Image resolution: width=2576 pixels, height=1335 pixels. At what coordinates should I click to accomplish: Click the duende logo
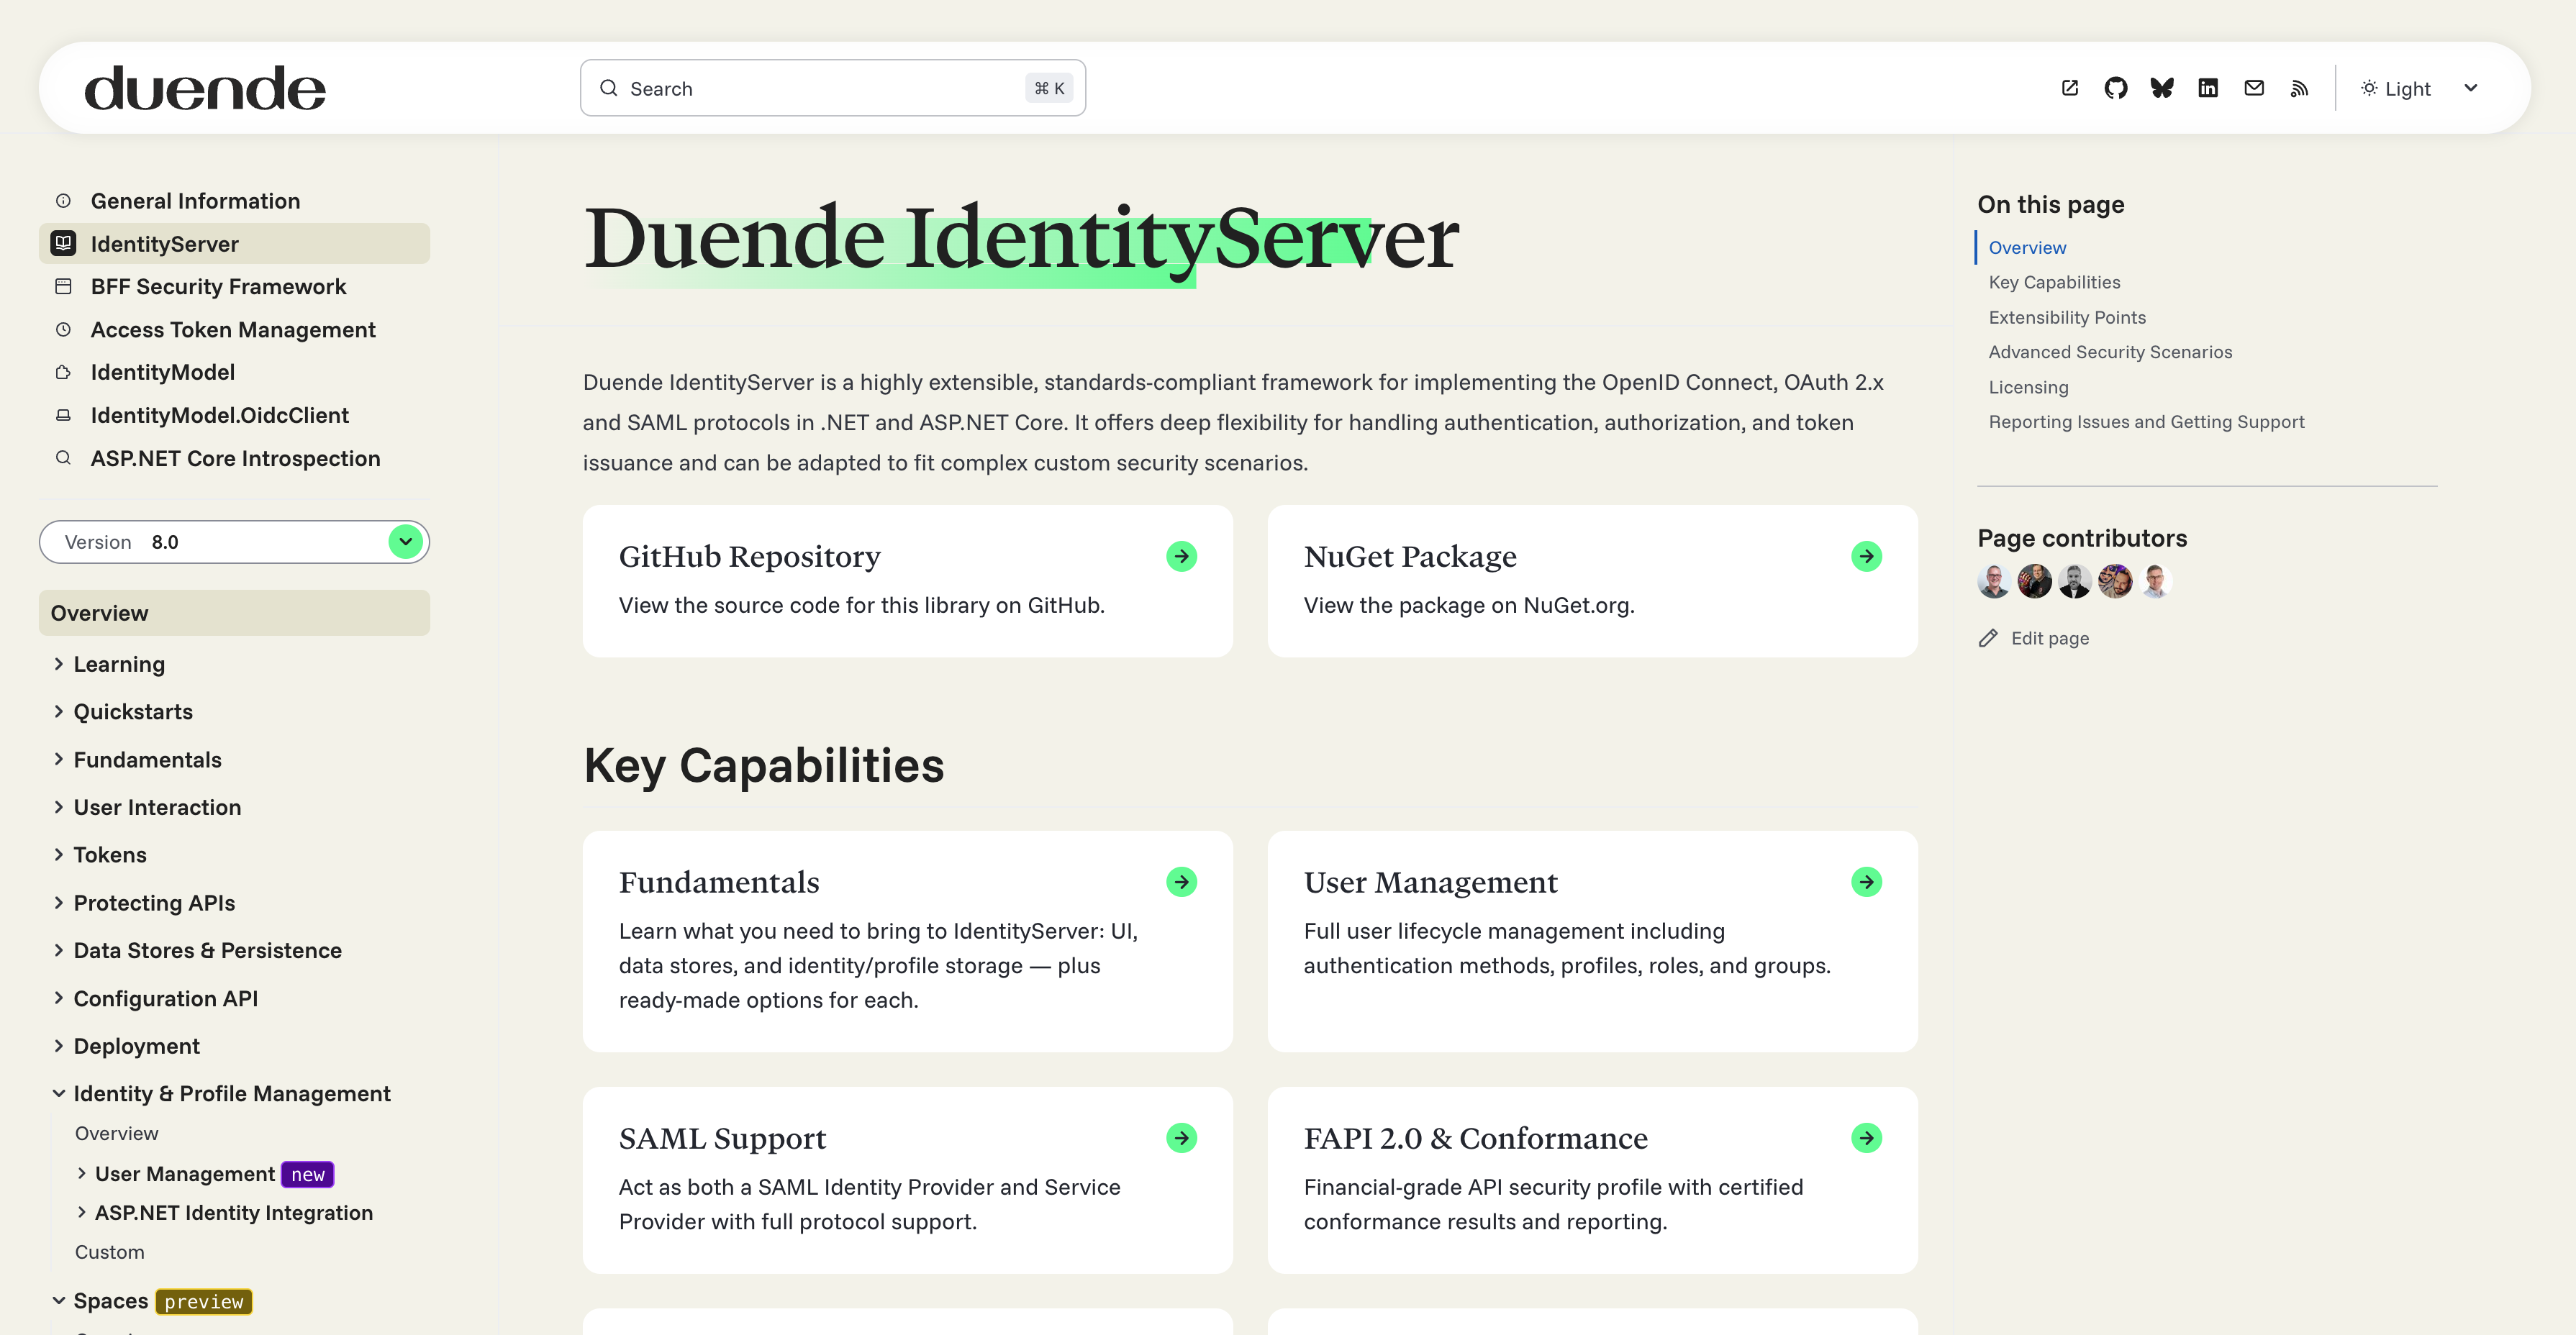tap(205, 88)
